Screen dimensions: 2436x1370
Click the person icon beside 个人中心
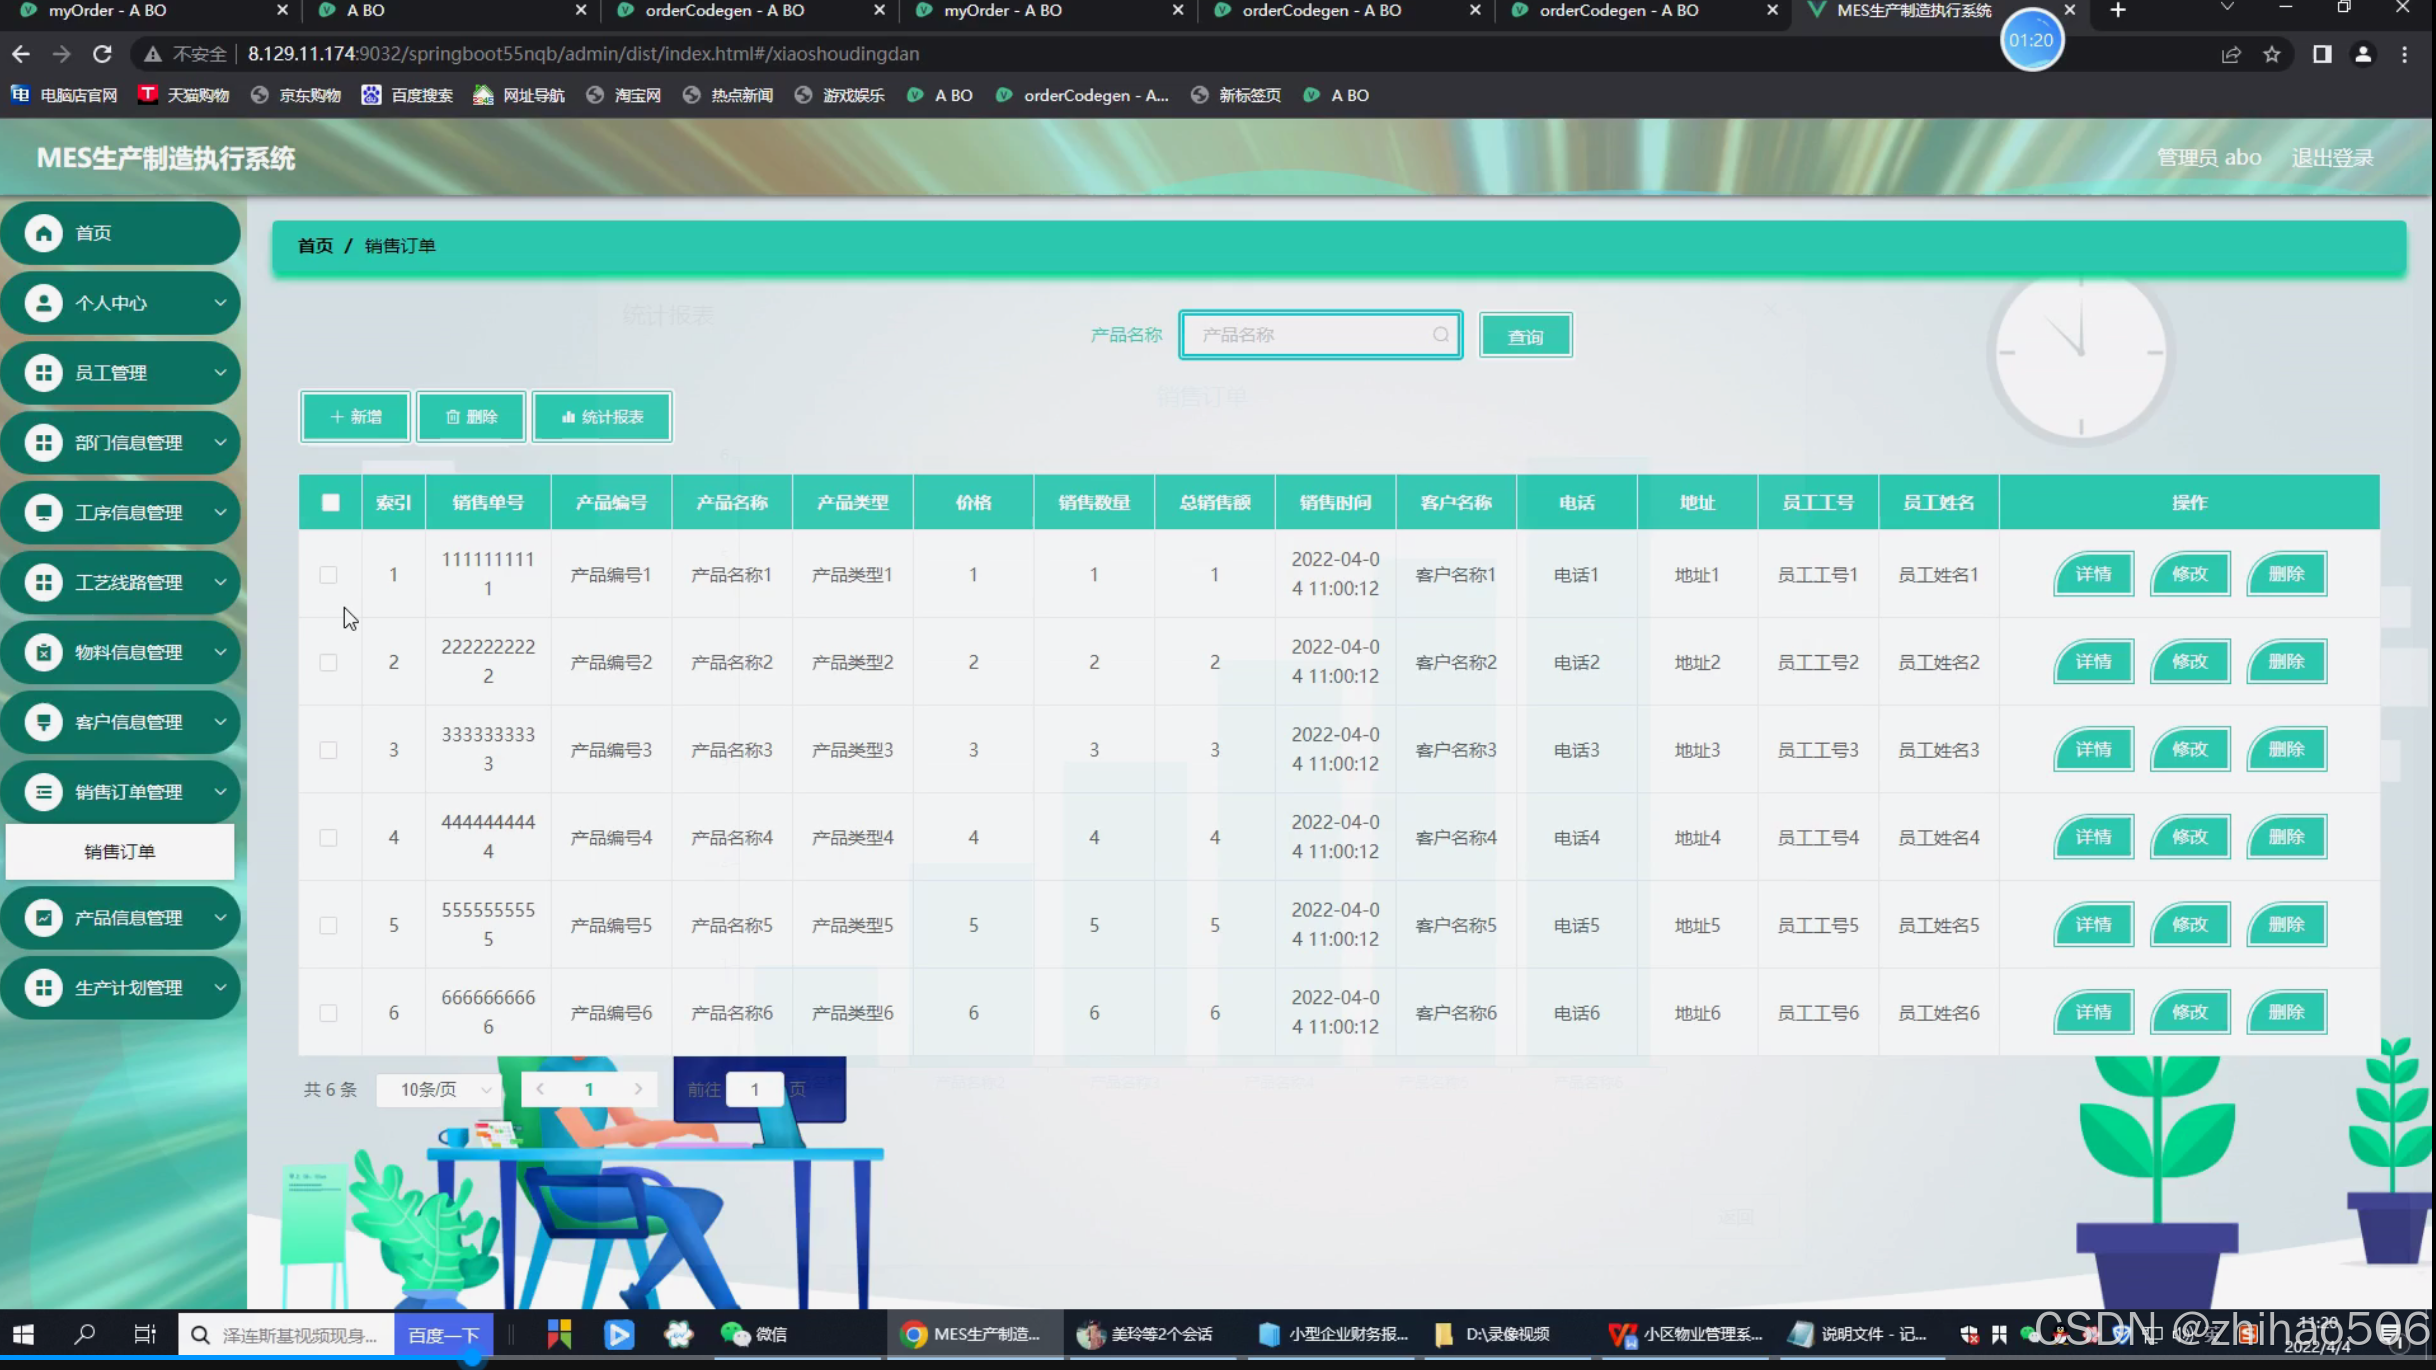[x=43, y=303]
